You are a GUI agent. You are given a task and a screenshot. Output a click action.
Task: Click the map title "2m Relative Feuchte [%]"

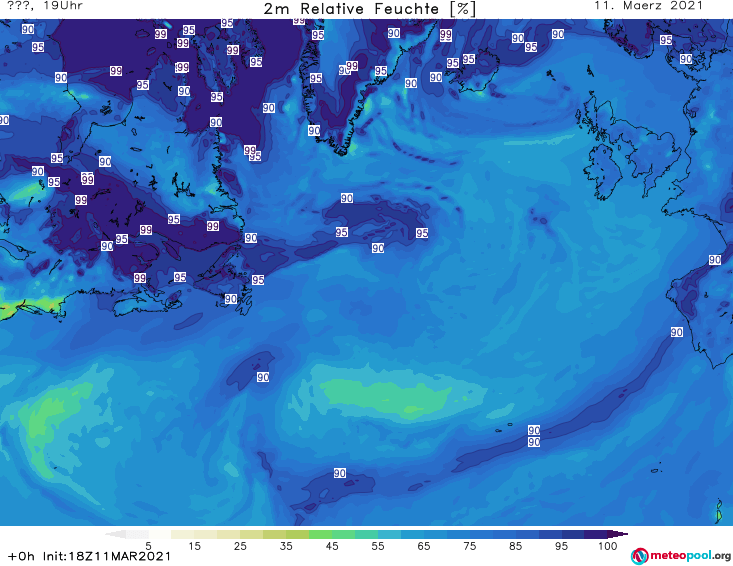(x=369, y=9)
